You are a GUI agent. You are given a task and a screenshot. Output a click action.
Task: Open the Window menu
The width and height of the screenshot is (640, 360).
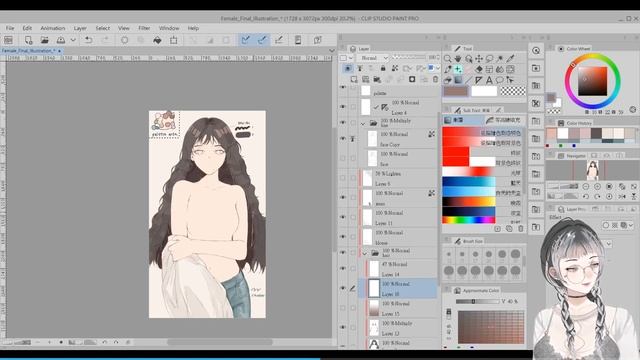coord(169,28)
